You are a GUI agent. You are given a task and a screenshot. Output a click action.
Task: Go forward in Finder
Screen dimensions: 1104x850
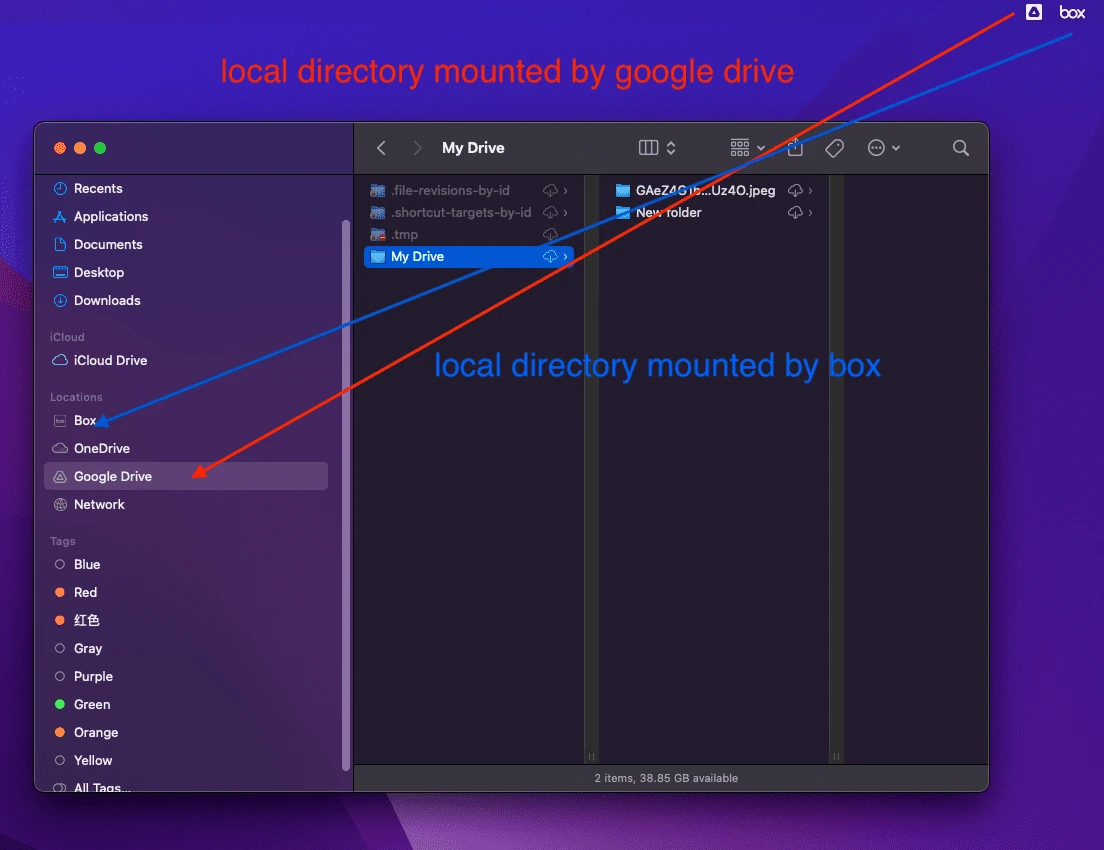[418, 148]
